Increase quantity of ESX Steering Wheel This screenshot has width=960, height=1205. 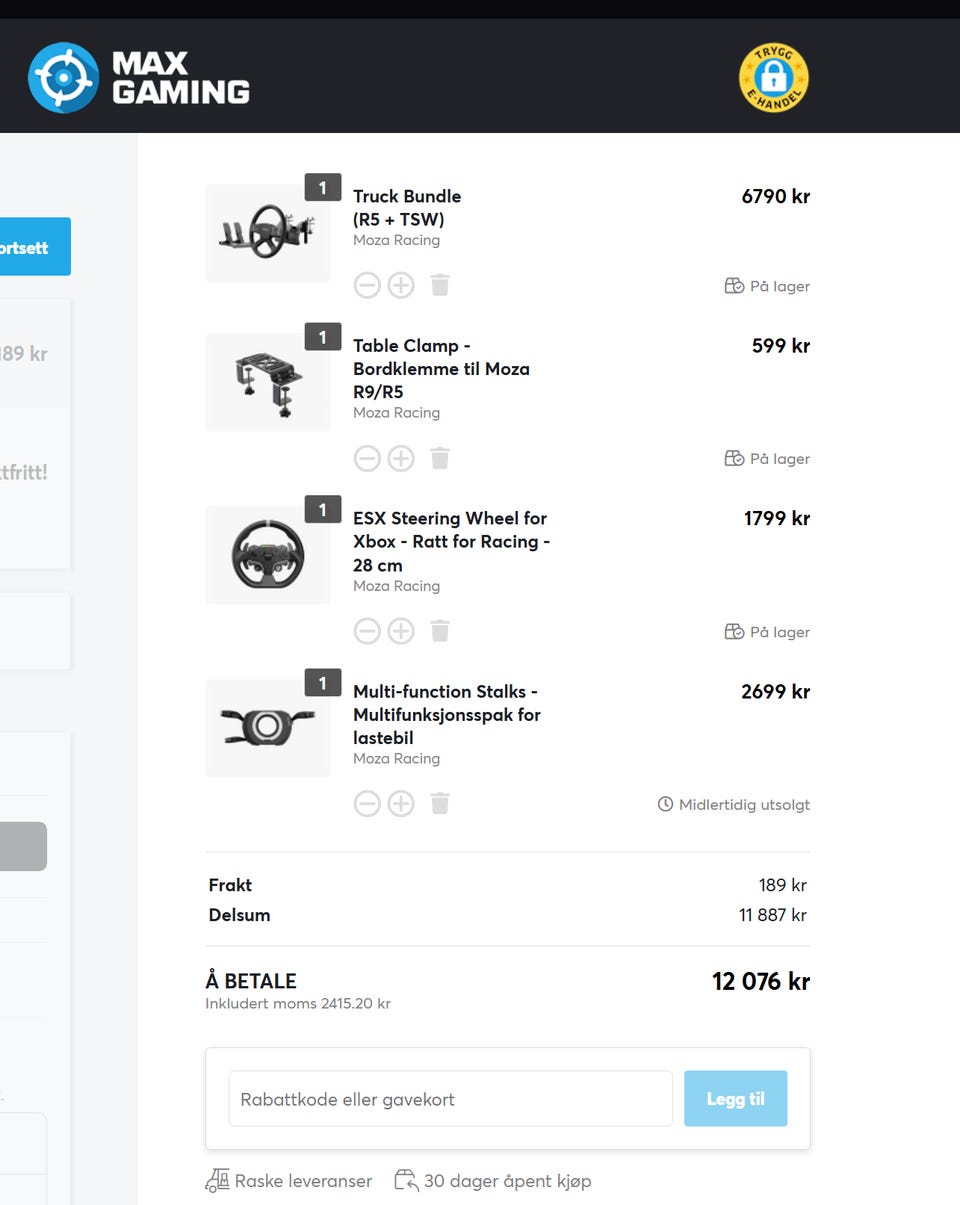pyautogui.click(x=401, y=631)
